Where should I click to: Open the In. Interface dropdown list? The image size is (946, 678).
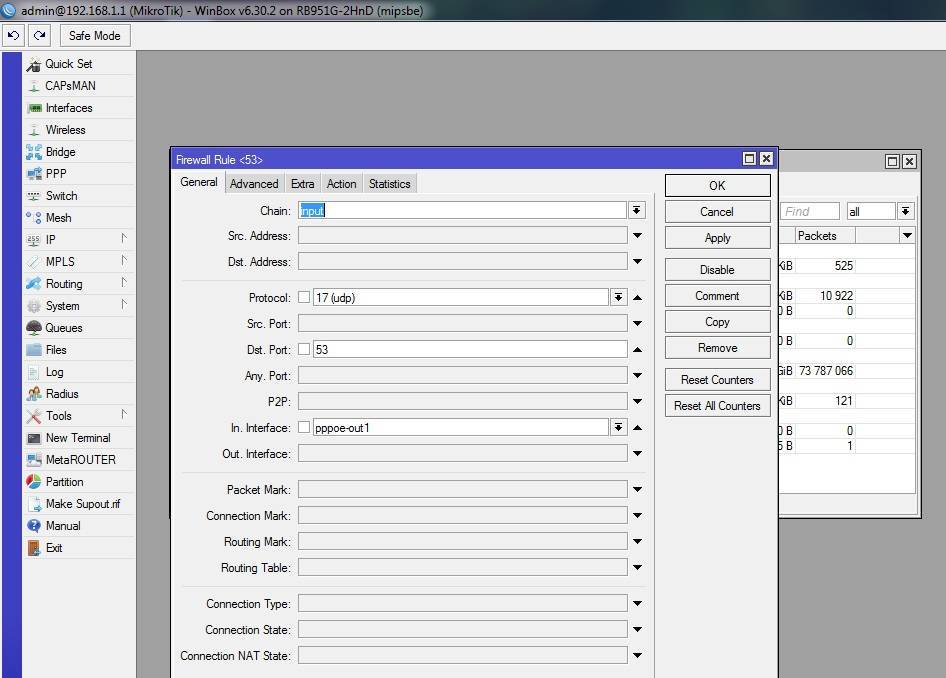point(619,428)
